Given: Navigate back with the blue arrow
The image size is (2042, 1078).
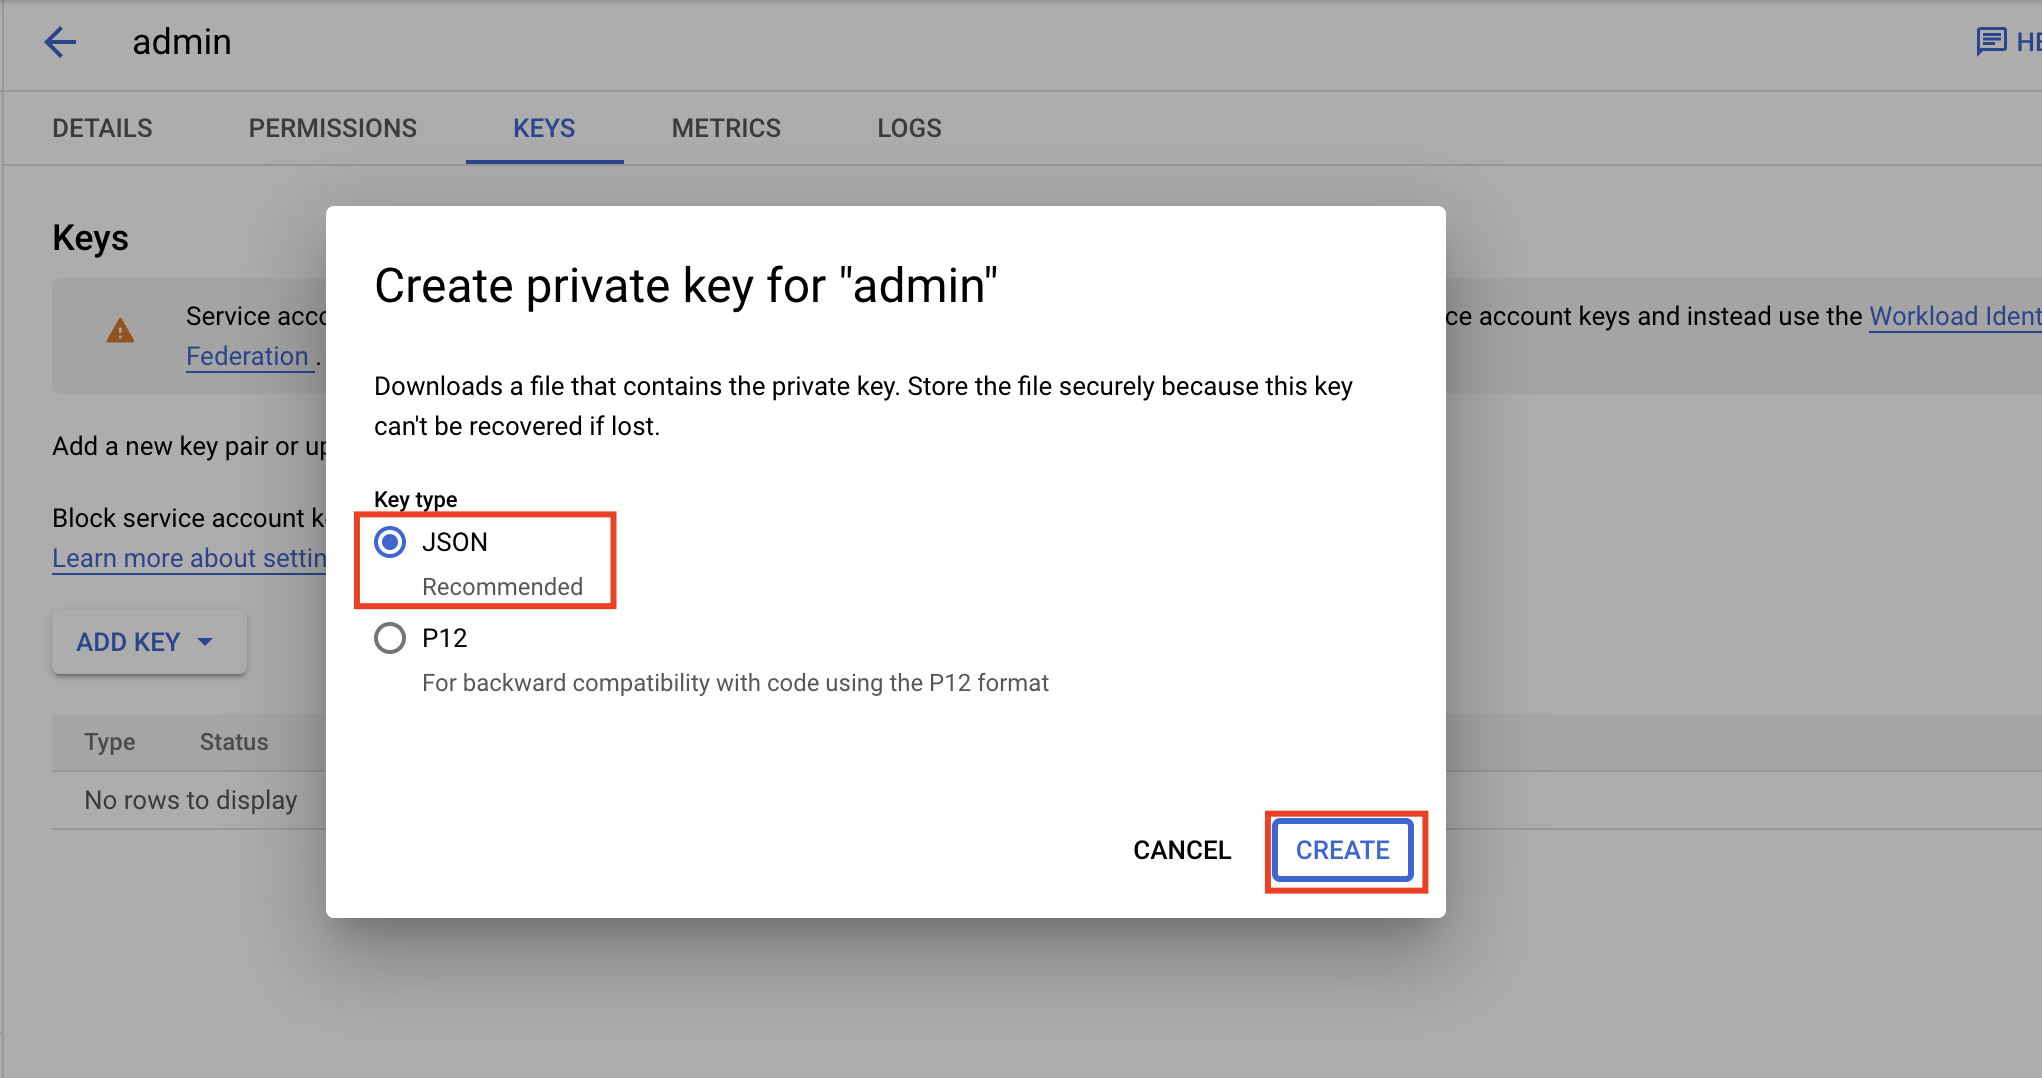Looking at the screenshot, I should coord(60,42).
